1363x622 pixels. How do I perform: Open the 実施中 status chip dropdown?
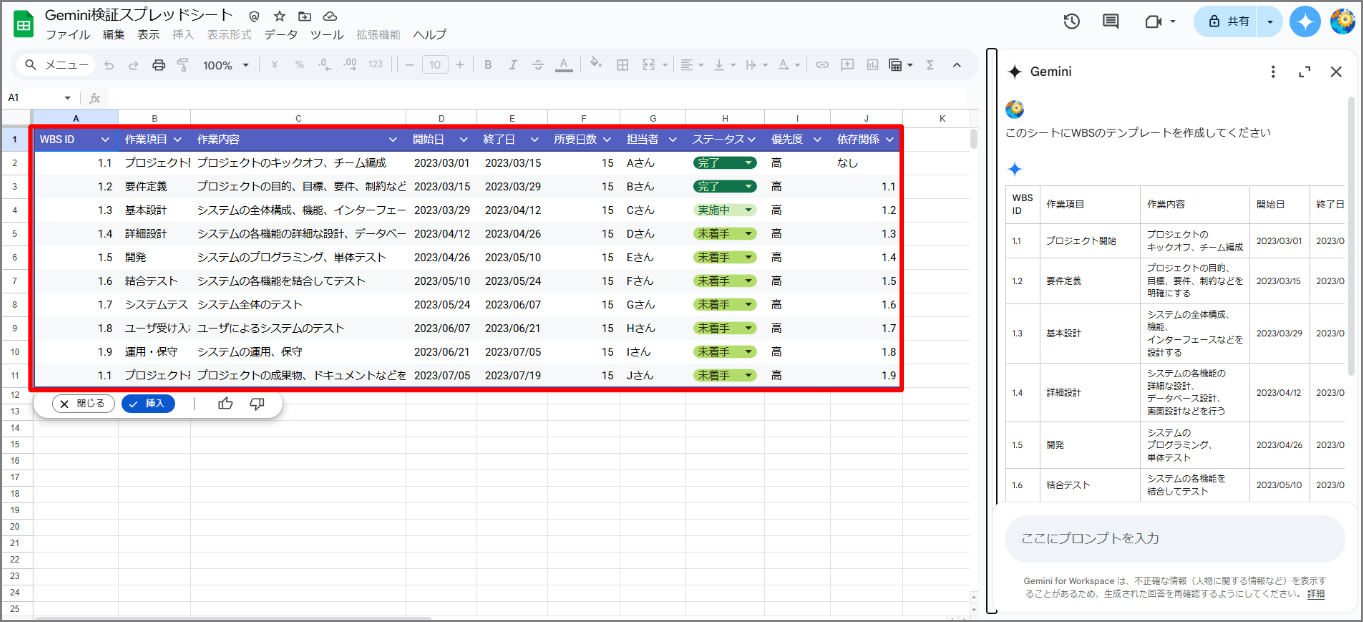[748, 211]
